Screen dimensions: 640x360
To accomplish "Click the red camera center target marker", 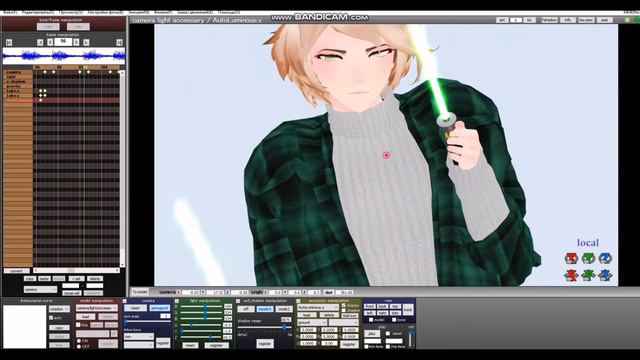I will tap(386, 155).
